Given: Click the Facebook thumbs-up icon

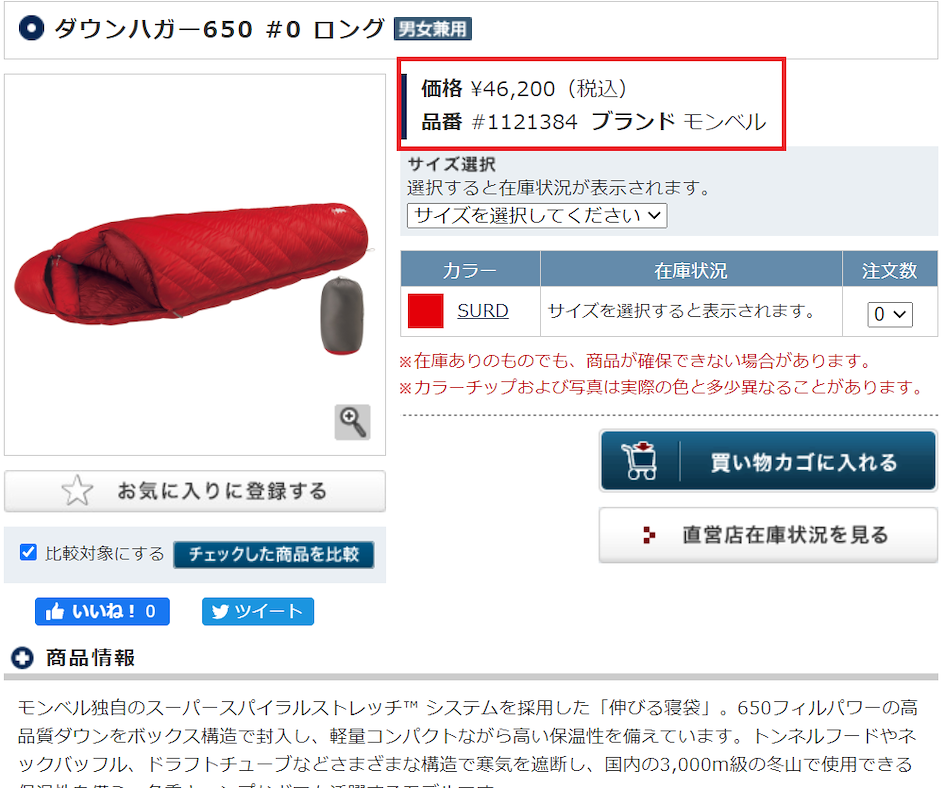Looking at the screenshot, I should tap(55, 611).
